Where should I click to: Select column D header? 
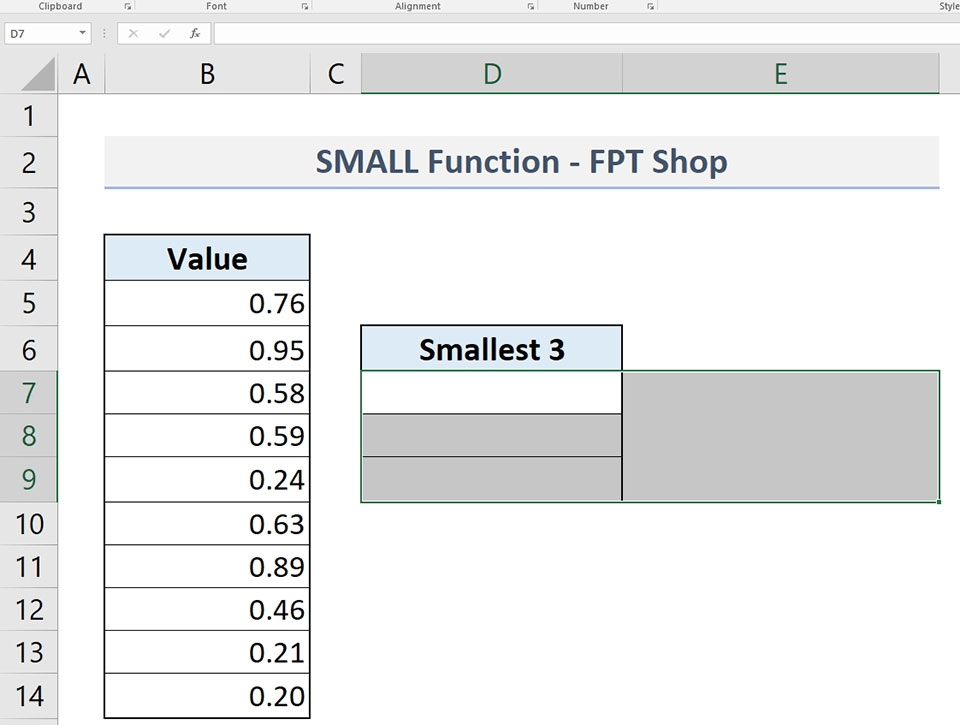coord(492,74)
